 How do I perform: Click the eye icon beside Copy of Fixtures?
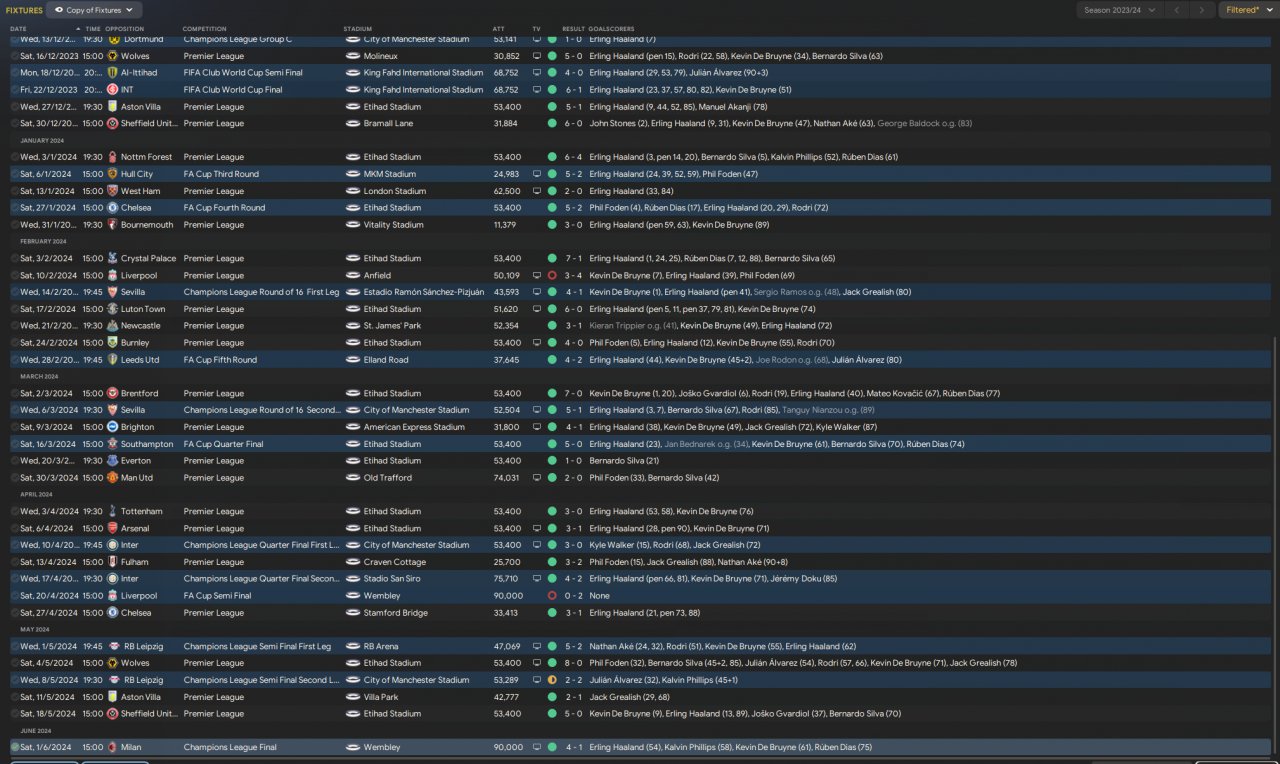coord(59,10)
